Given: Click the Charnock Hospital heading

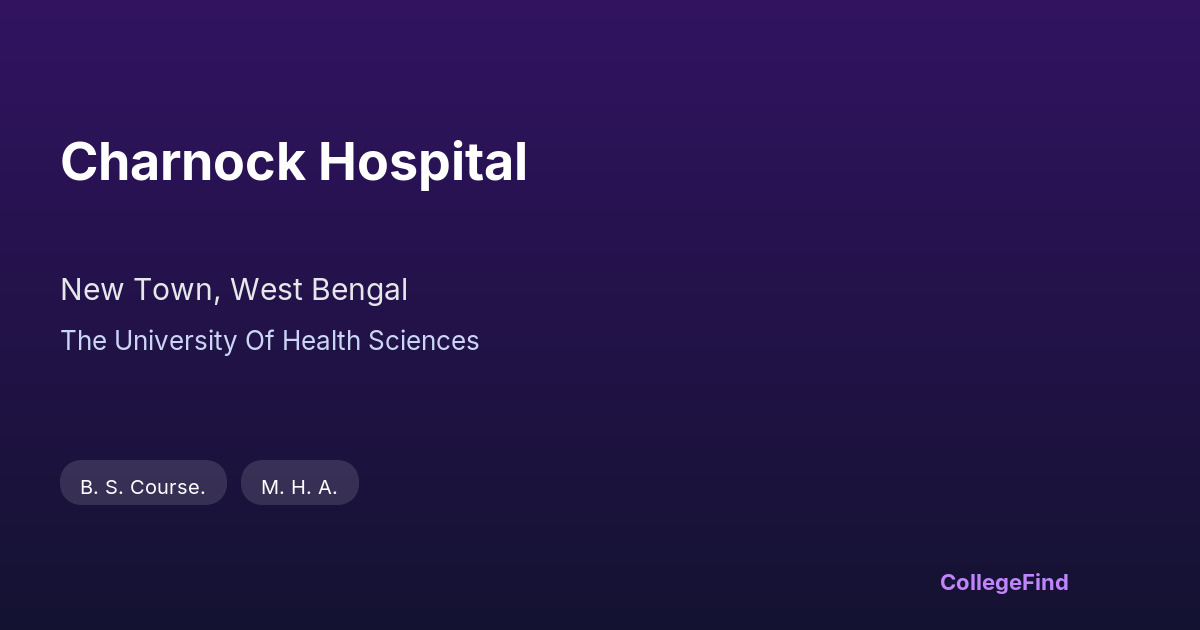Looking at the screenshot, I should (293, 162).
